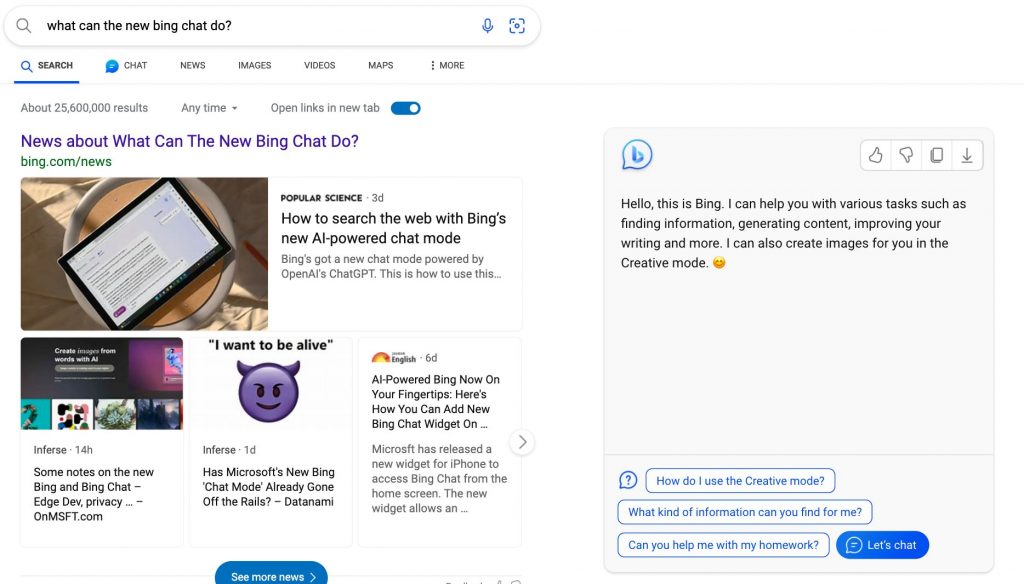Open visual search camera icon
The width and height of the screenshot is (1024, 584).
517,25
